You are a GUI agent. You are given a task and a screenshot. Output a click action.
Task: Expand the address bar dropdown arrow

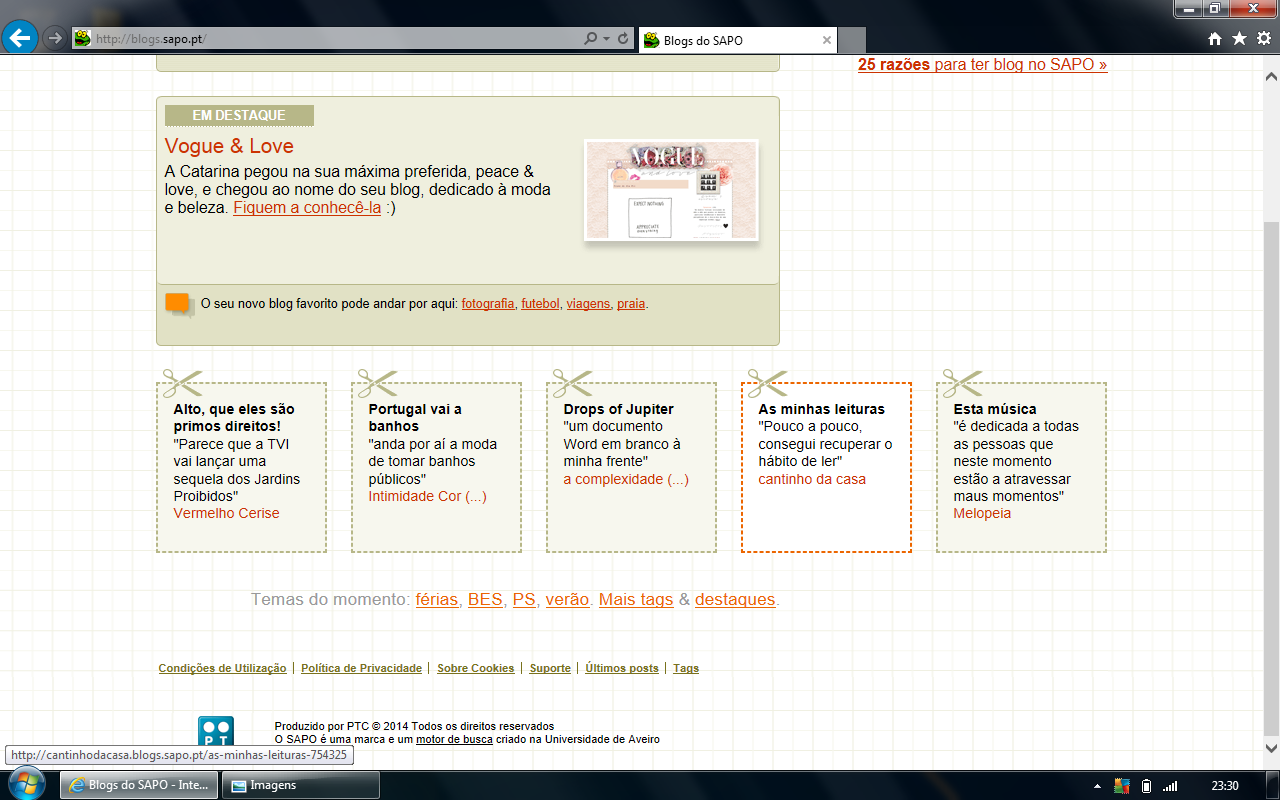coord(607,39)
